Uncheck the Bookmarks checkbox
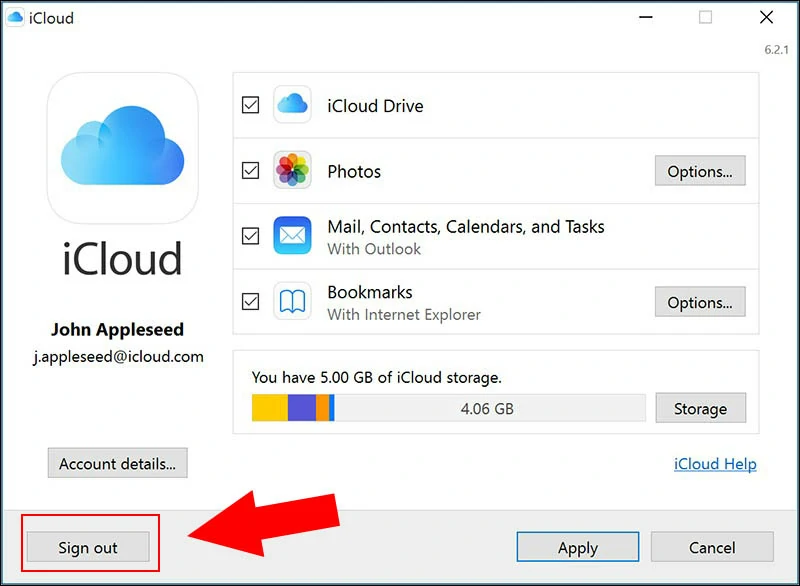 [x=251, y=301]
